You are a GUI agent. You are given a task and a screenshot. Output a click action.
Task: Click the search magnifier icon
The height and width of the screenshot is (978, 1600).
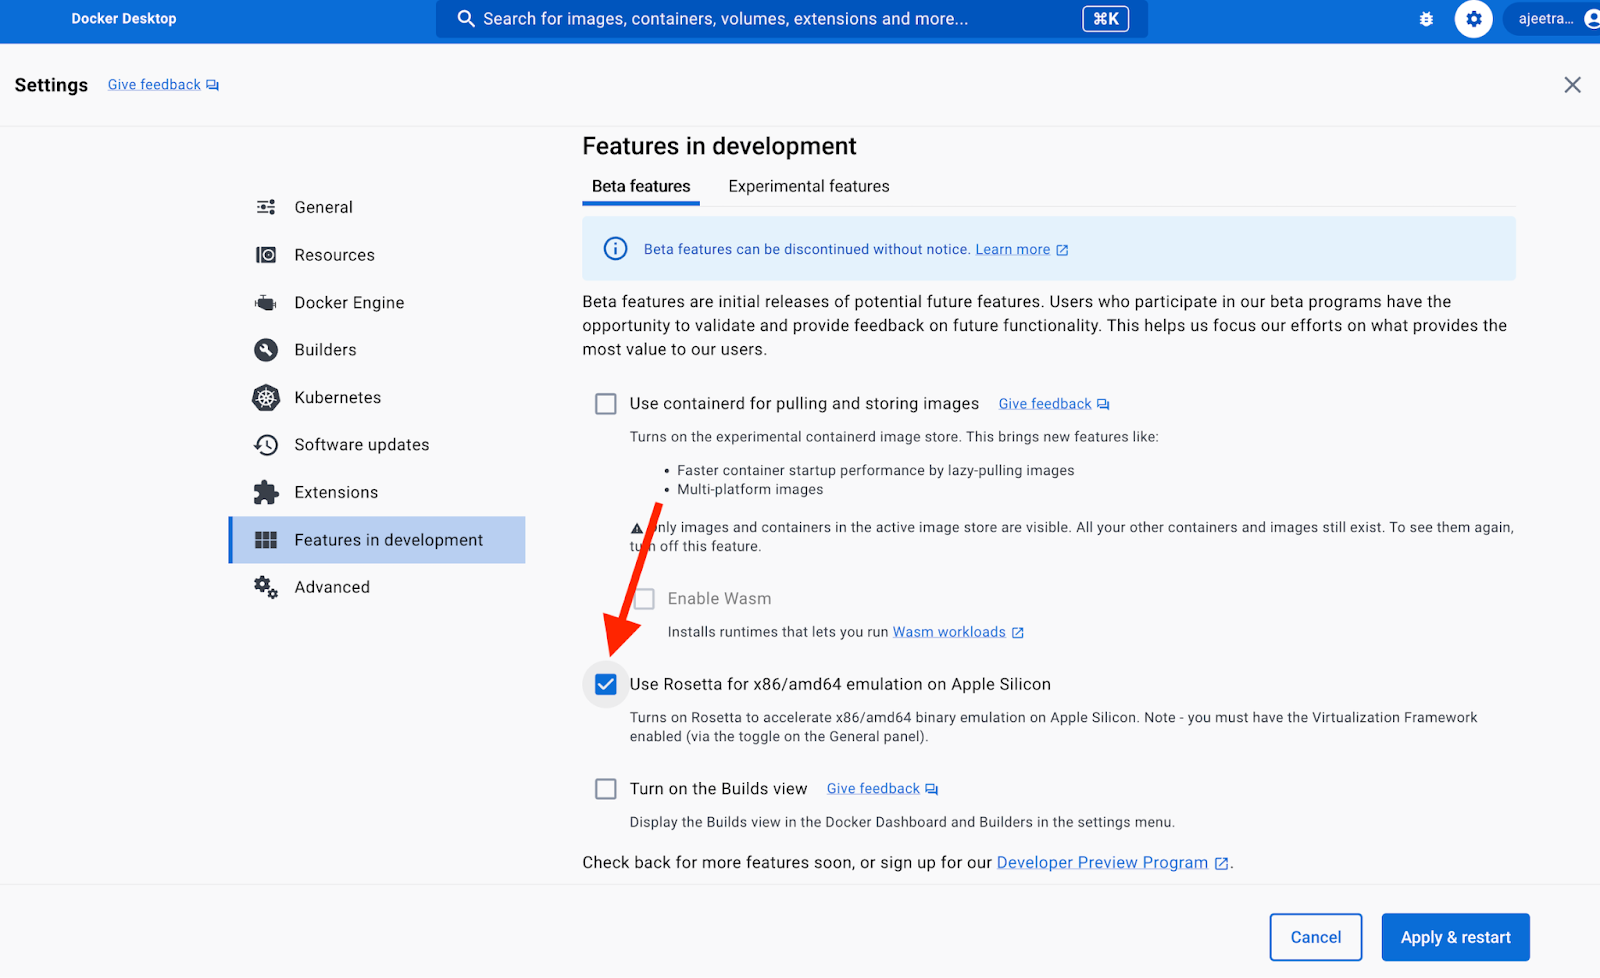click(x=466, y=19)
